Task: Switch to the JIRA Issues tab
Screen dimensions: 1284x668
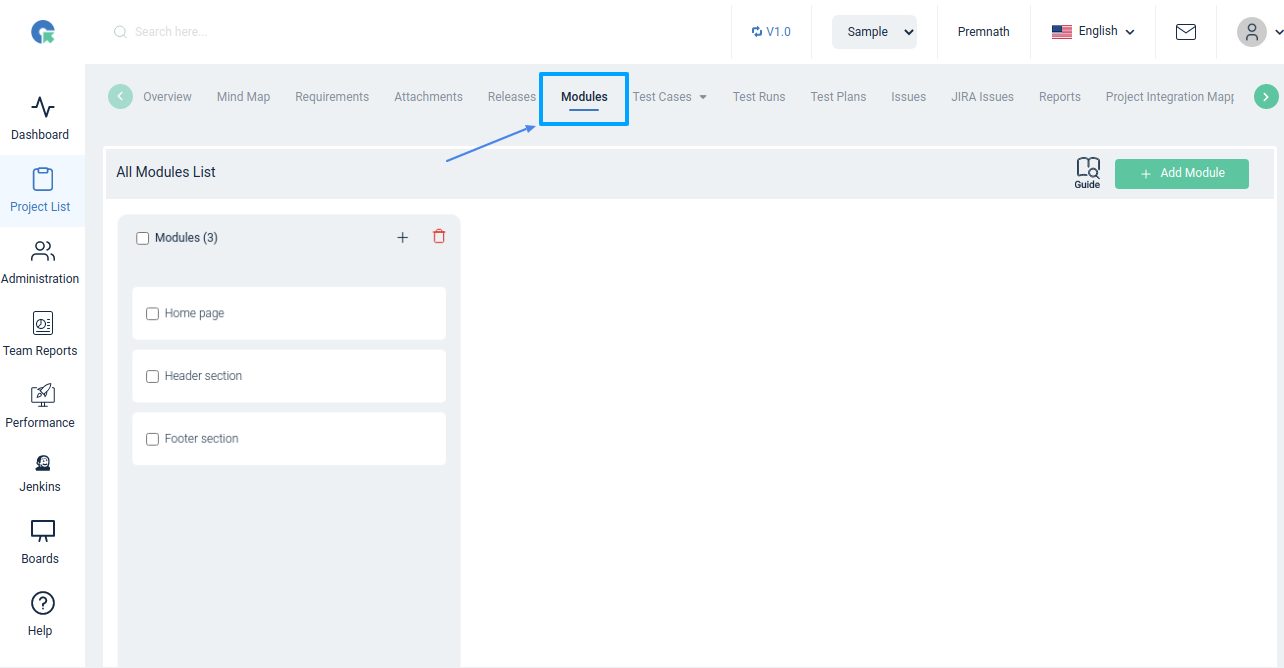Action: (x=982, y=97)
